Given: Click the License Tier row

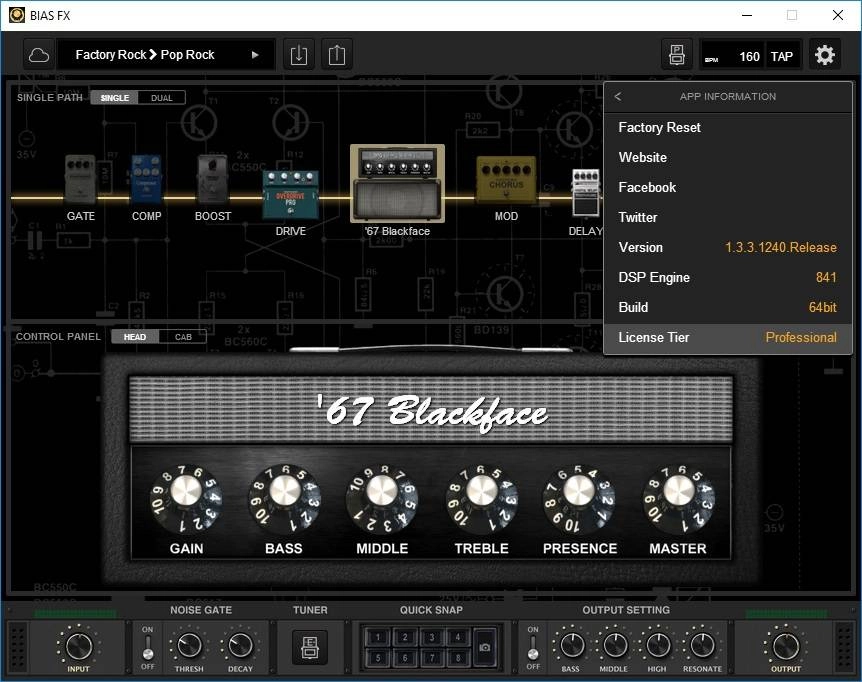Looking at the screenshot, I should click(x=728, y=337).
